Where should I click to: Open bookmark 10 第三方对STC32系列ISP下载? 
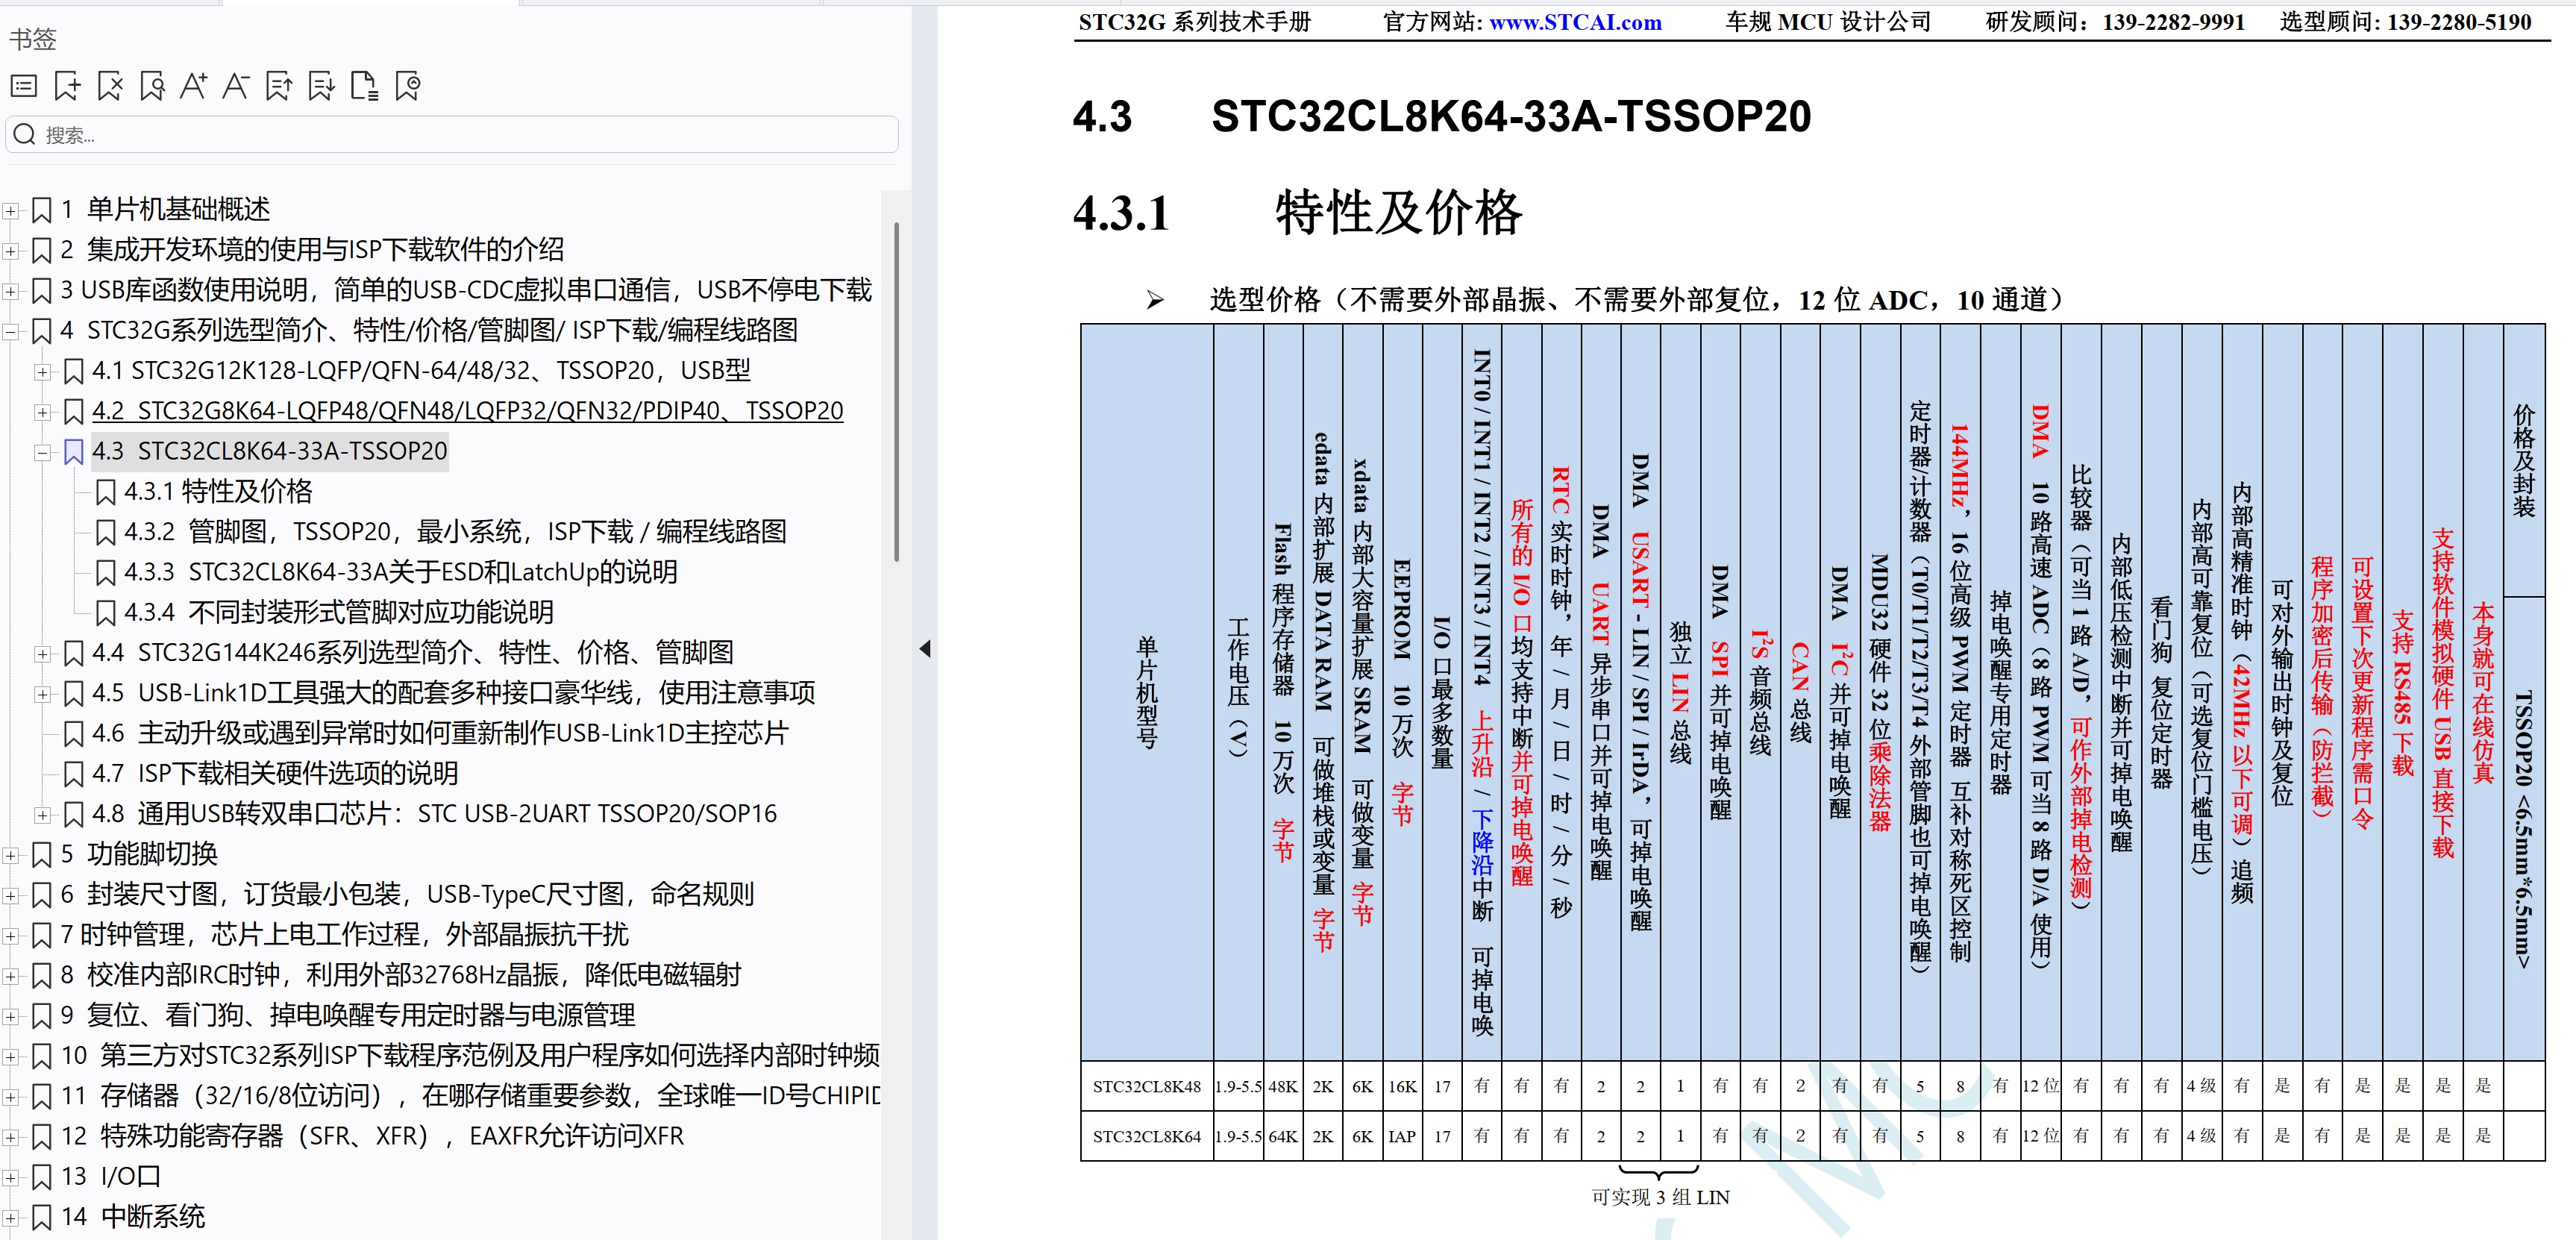click(x=470, y=1055)
